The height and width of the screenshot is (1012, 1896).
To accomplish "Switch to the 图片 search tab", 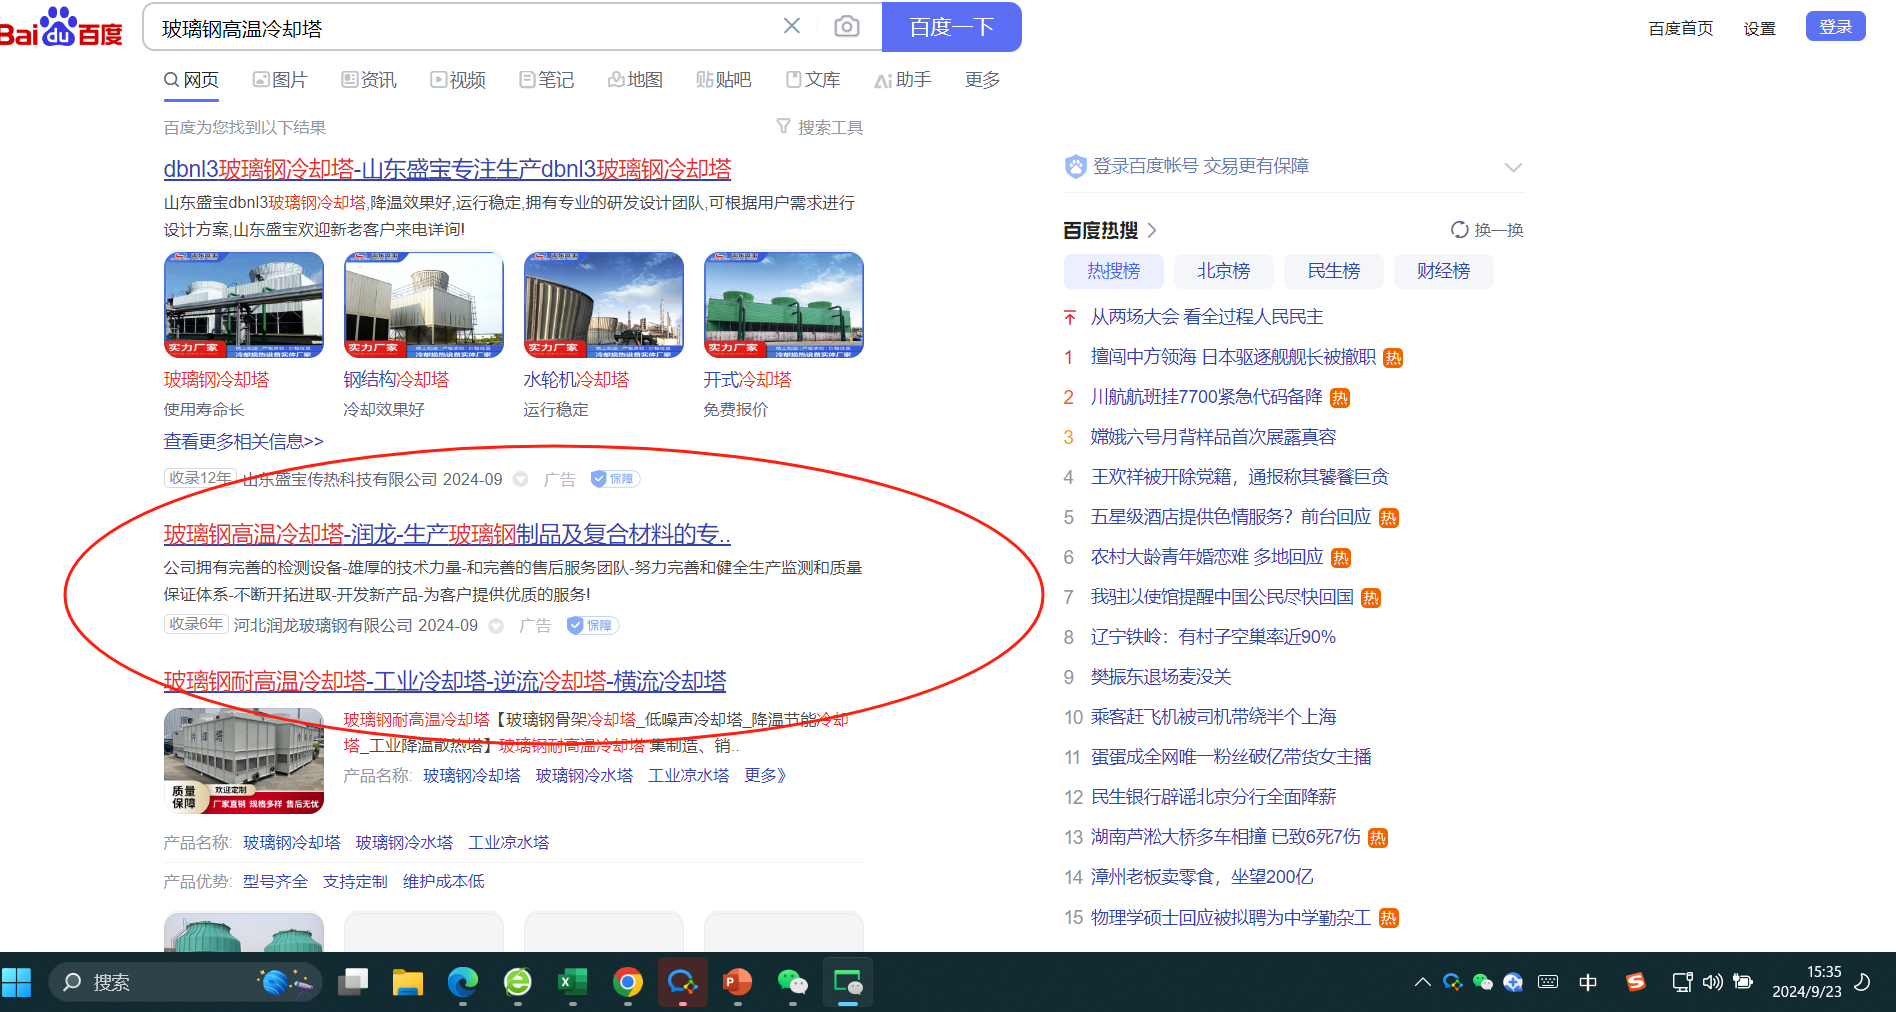I will 280,80.
